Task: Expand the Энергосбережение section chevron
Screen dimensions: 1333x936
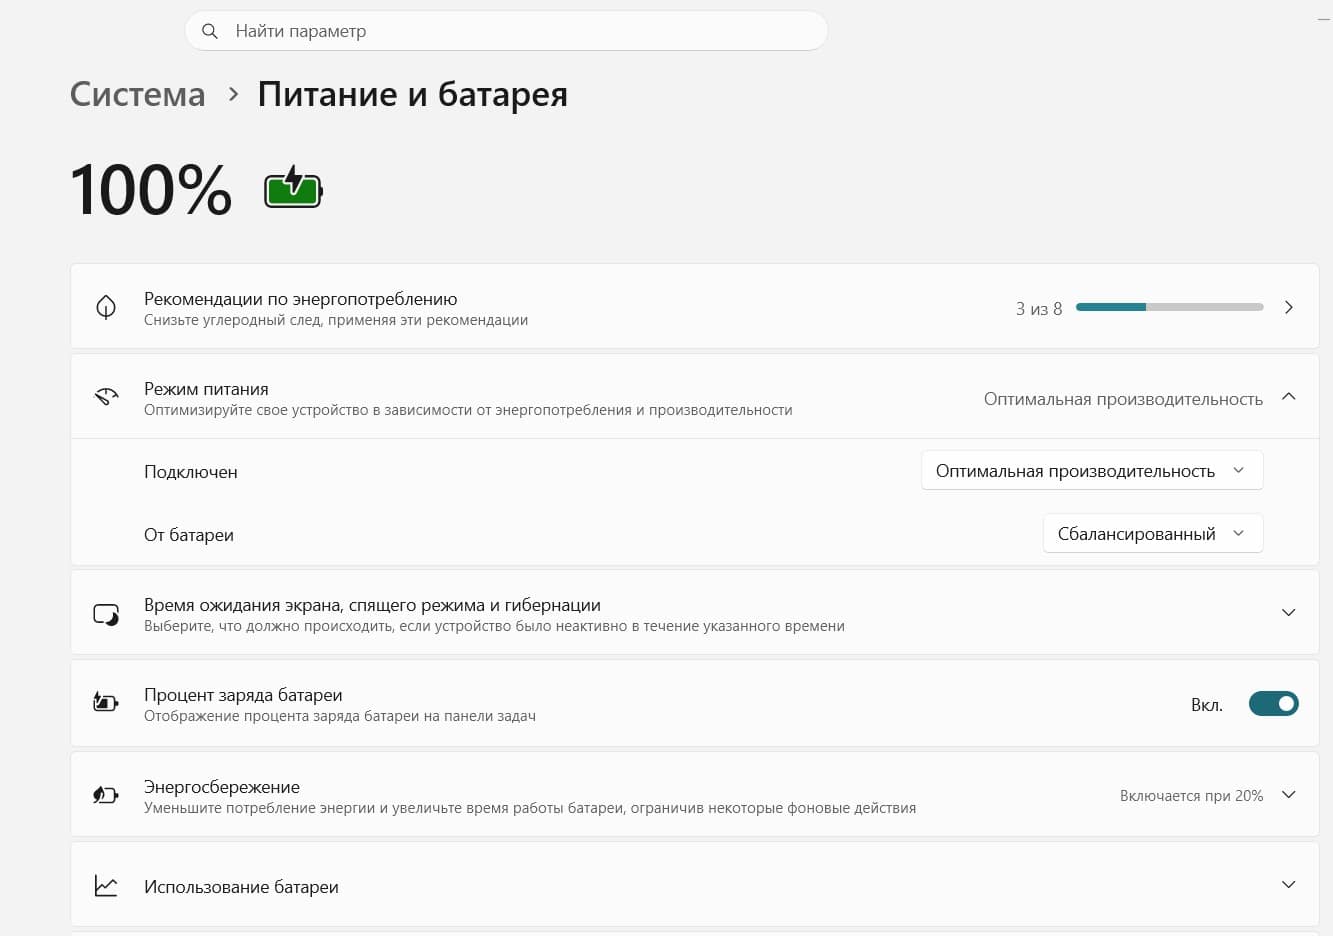Action: coord(1289,795)
